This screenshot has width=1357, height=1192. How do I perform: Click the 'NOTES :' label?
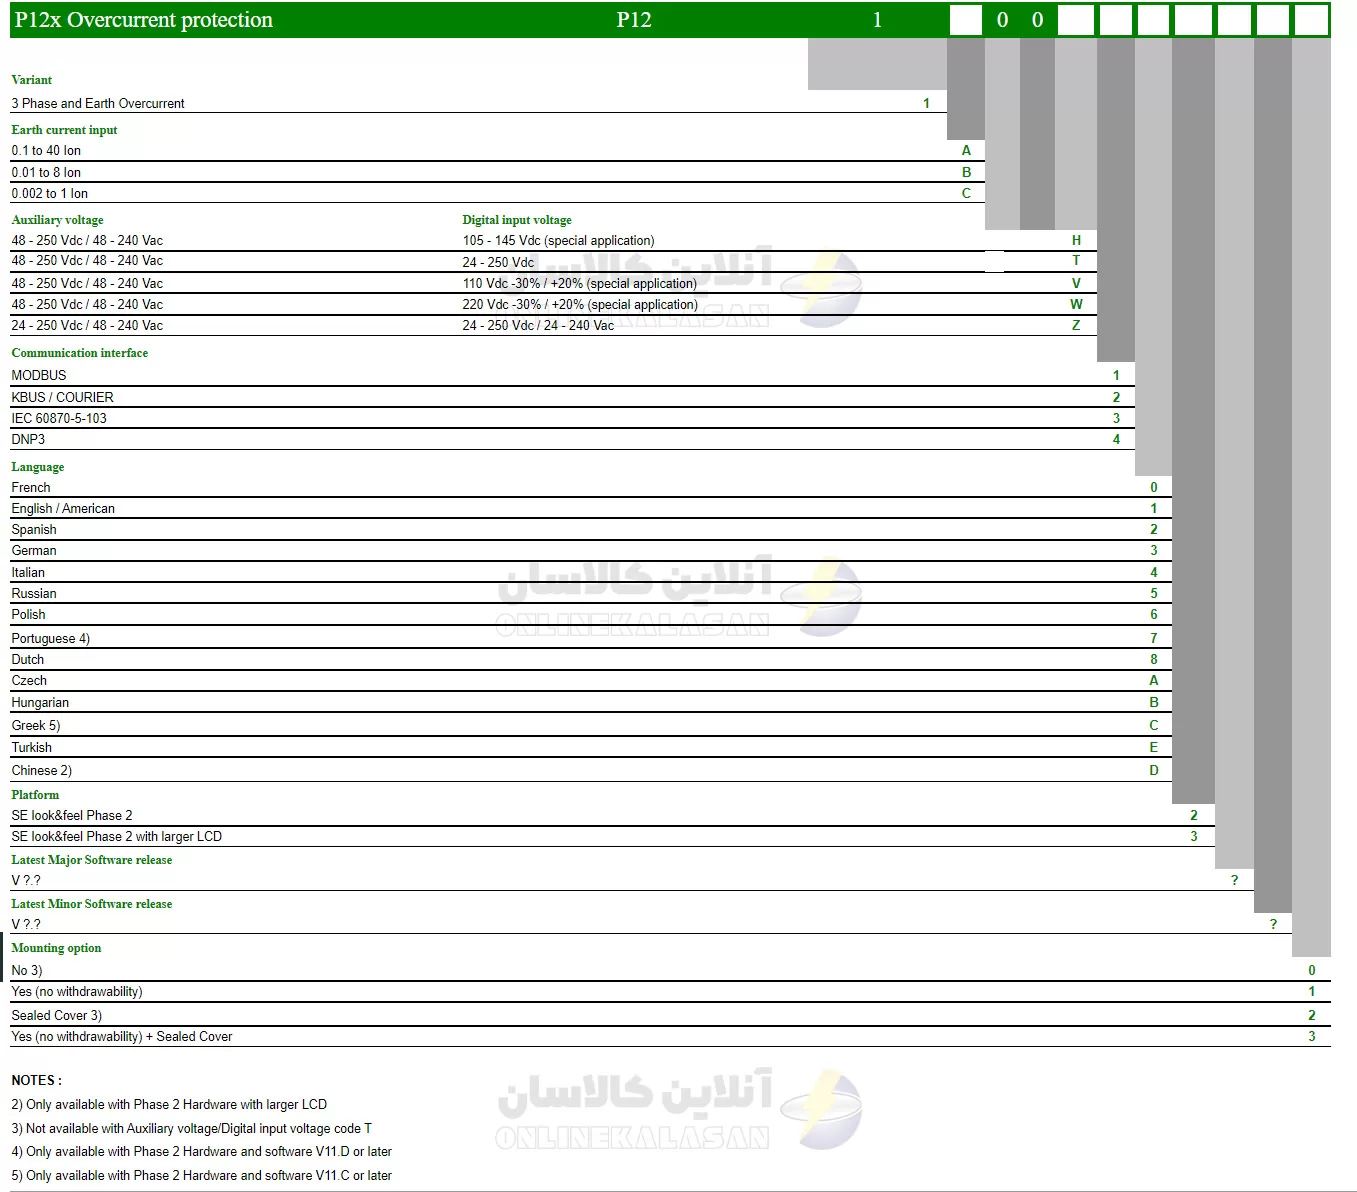(36, 1080)
